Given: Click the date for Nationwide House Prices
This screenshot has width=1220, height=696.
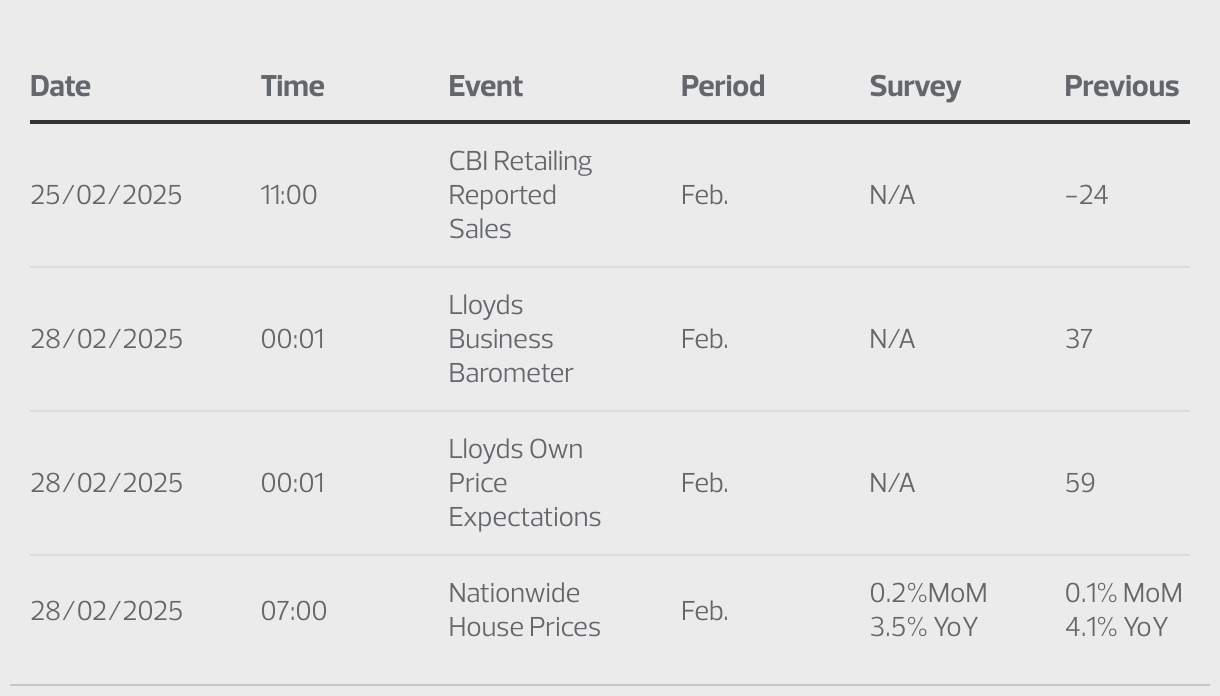Looking at the screenshot, I should [106, 611].
